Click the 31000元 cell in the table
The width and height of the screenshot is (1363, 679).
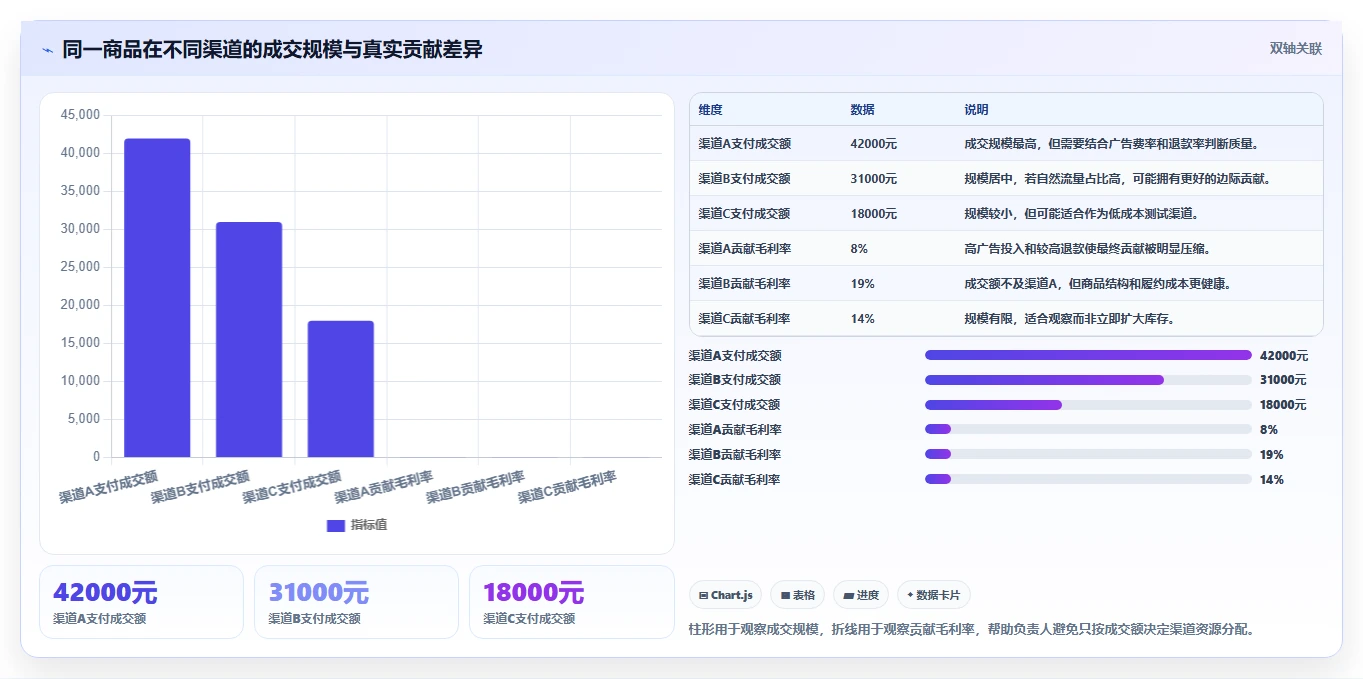tap(873, 179)
